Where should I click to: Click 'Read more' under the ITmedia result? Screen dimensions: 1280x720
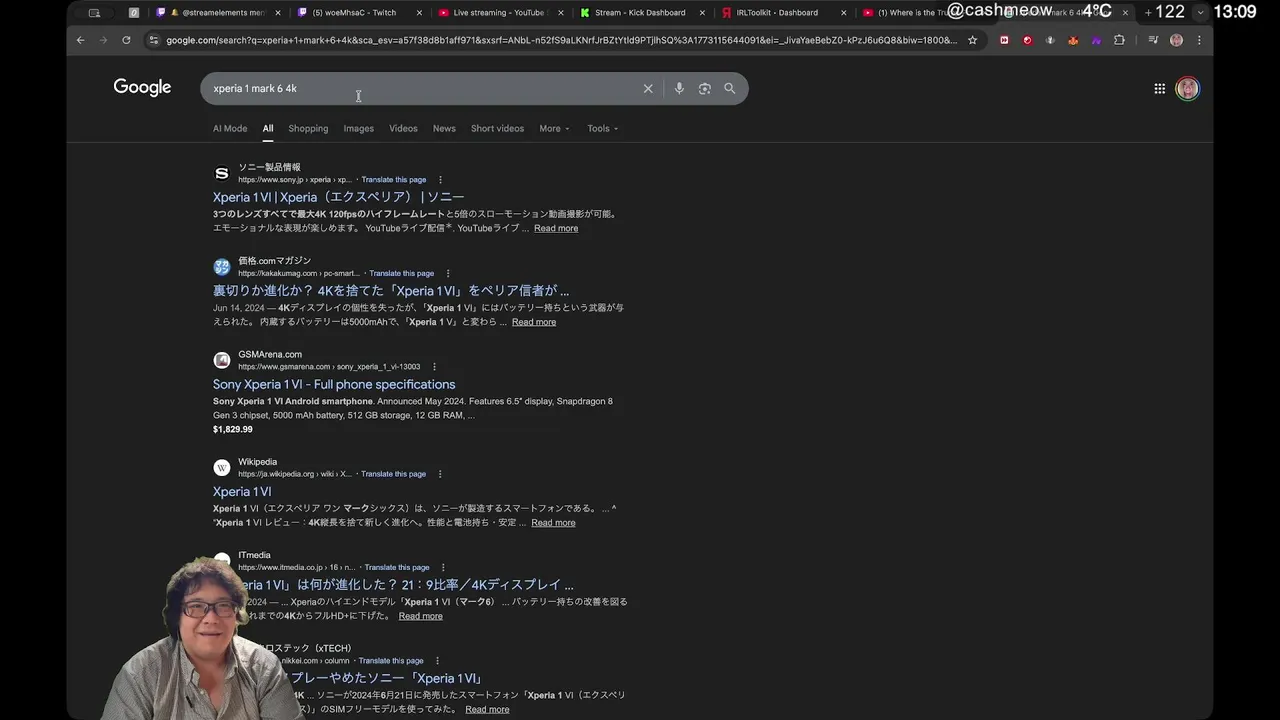tap(421, 616)
